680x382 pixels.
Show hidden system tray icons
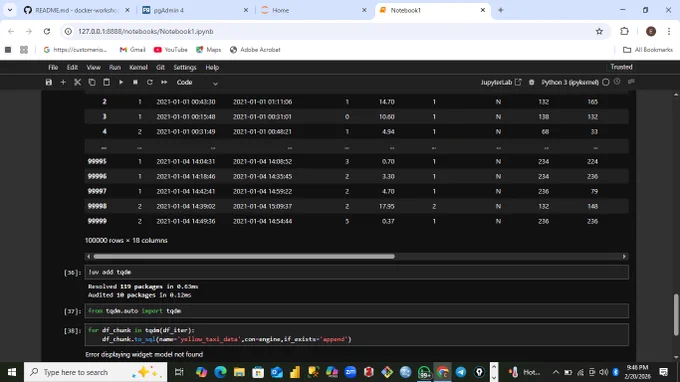[556, 372]
